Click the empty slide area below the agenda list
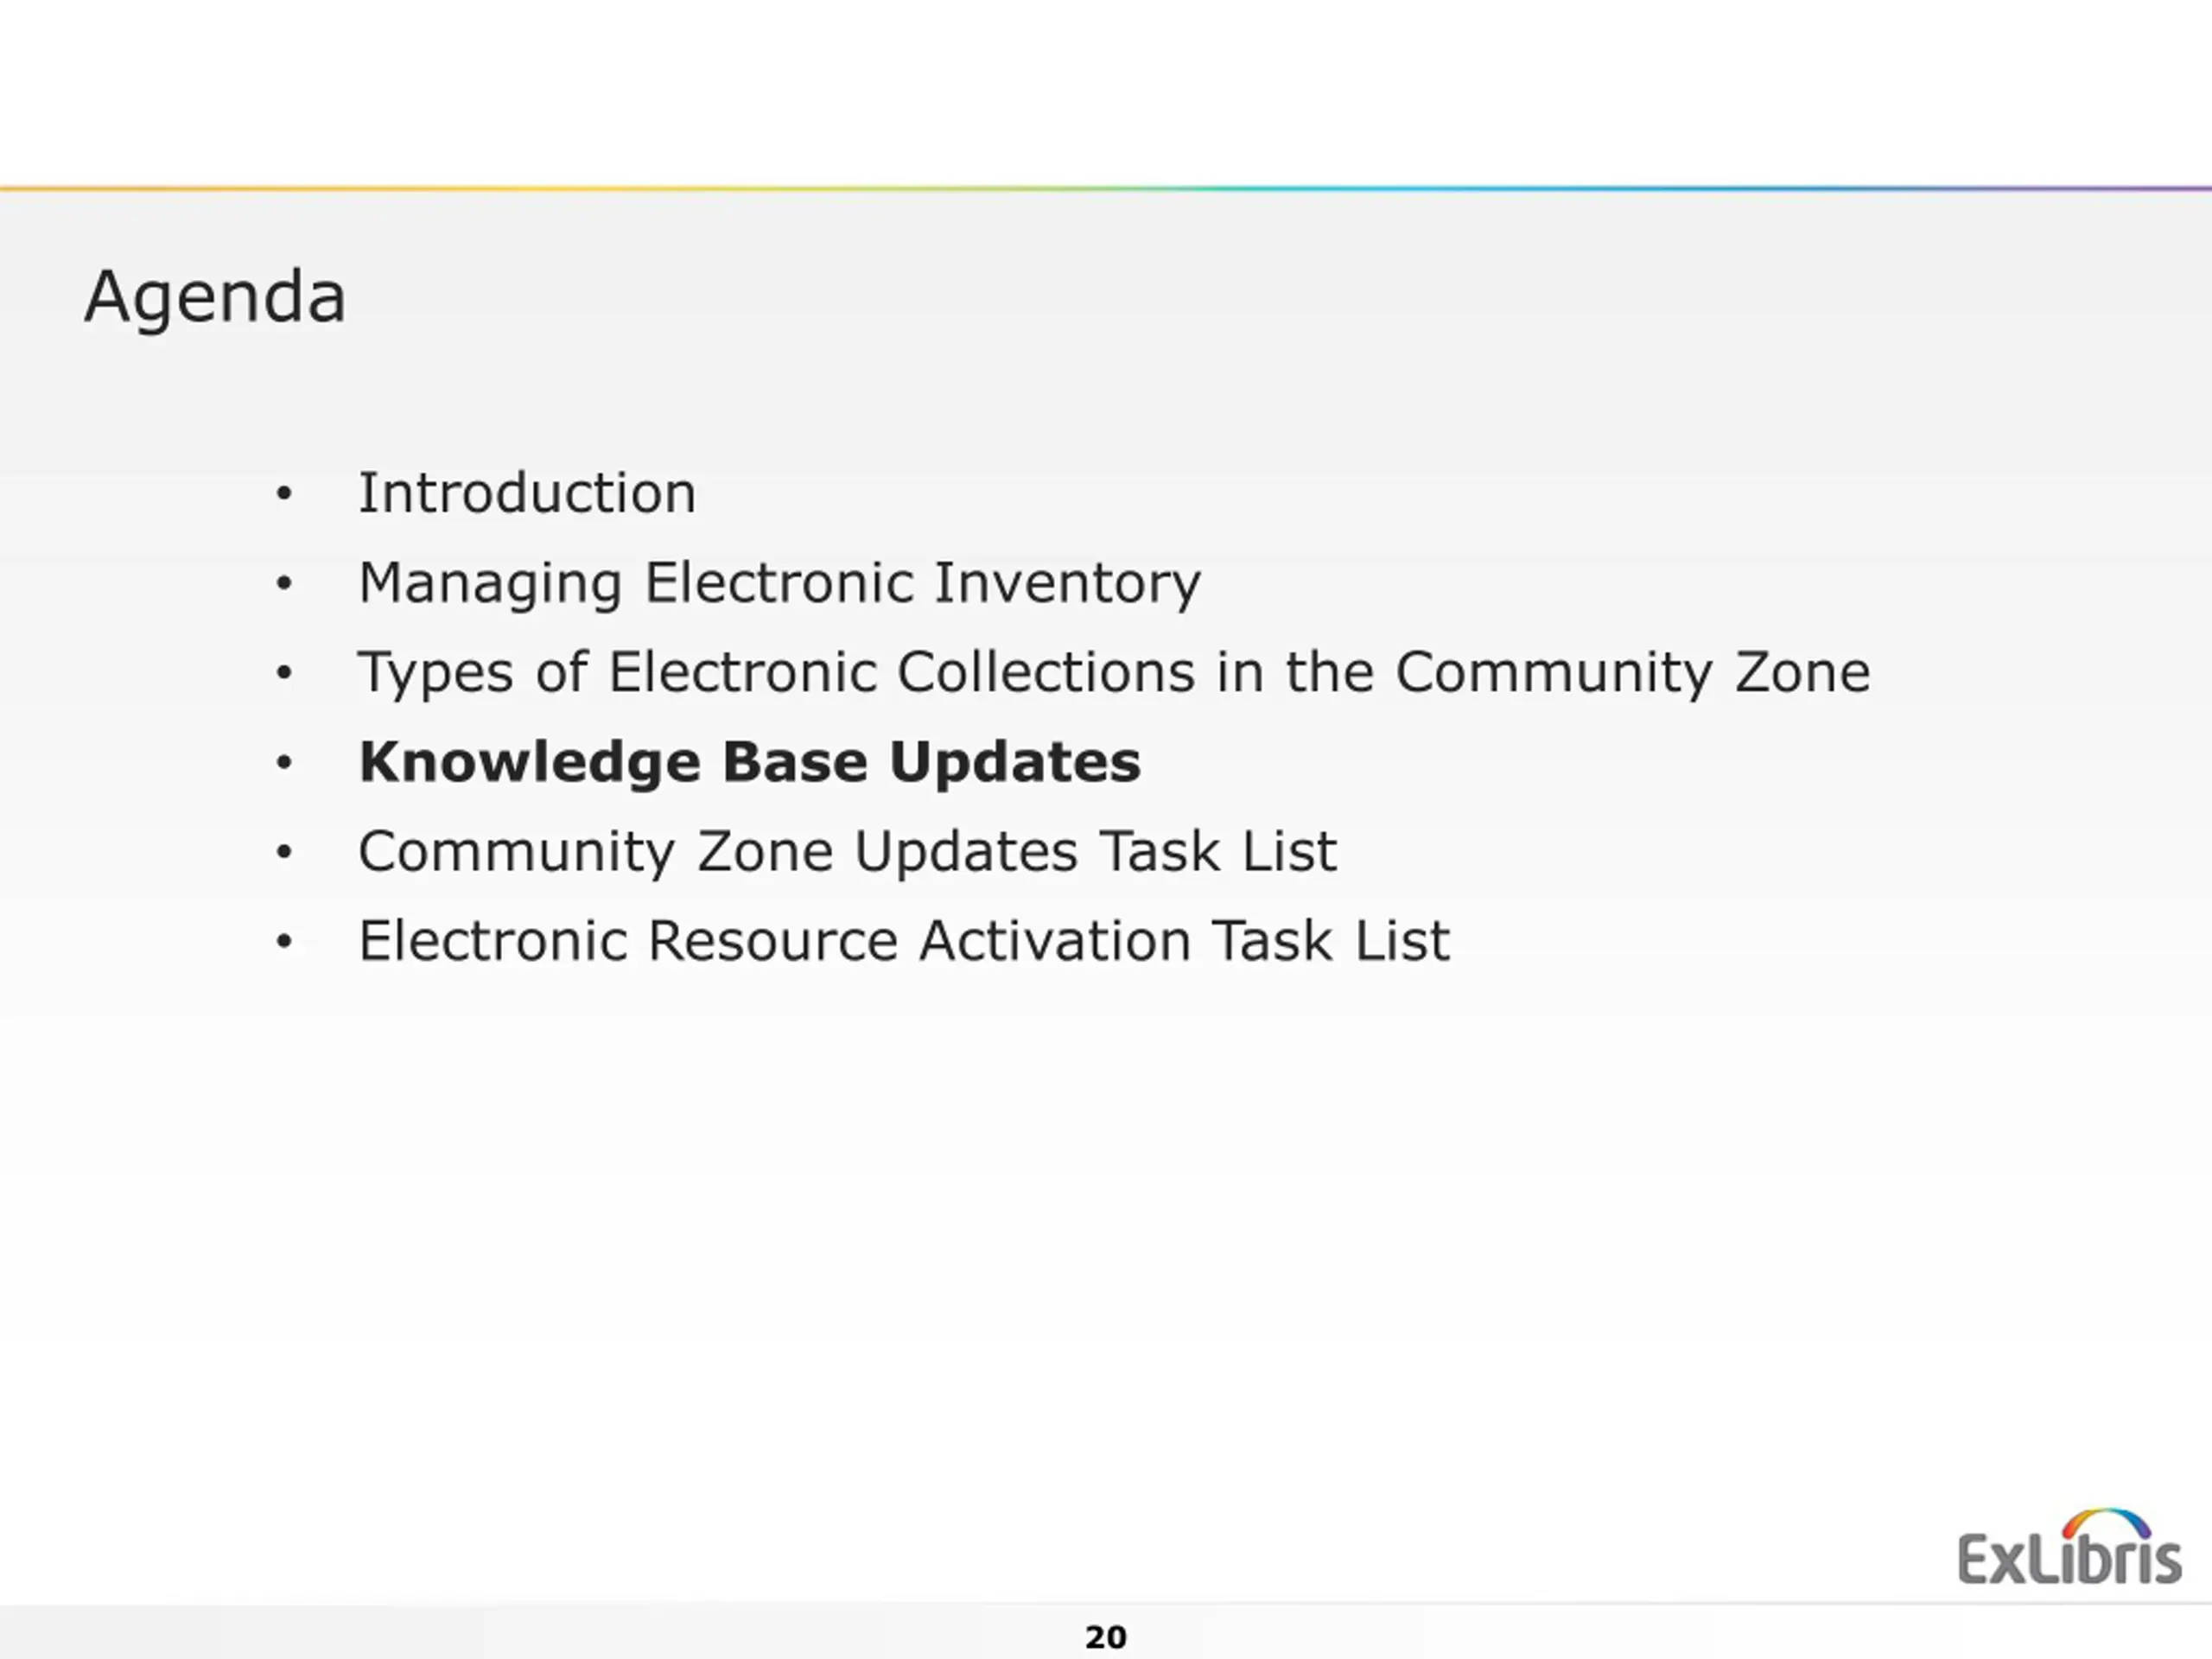The width and height of the screenshot is (2212, 1659). (1000, 1250)
